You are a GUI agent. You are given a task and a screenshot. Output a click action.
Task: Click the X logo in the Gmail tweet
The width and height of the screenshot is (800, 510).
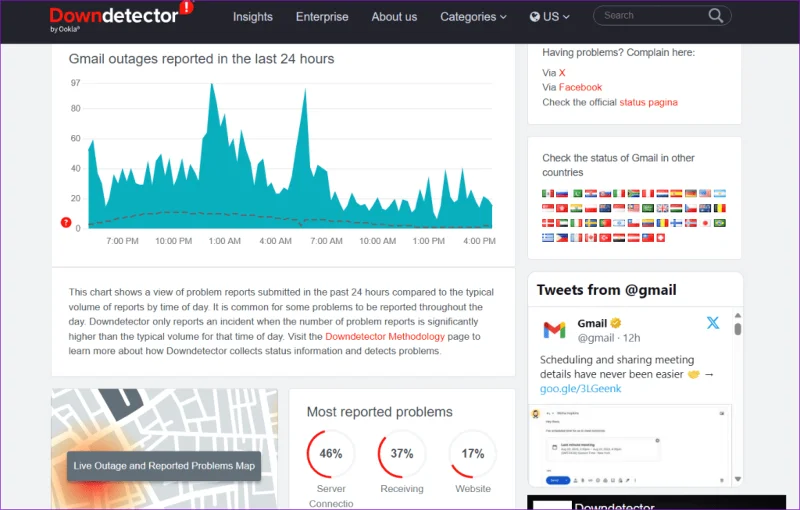[x=713, y=322]
